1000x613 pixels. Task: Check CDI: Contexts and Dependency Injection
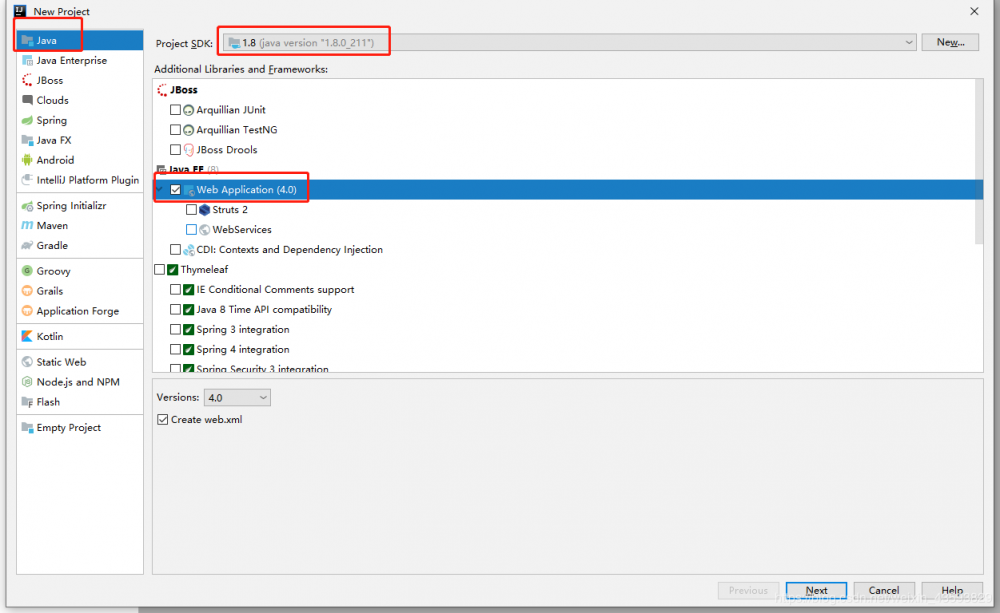pos(175,249)
